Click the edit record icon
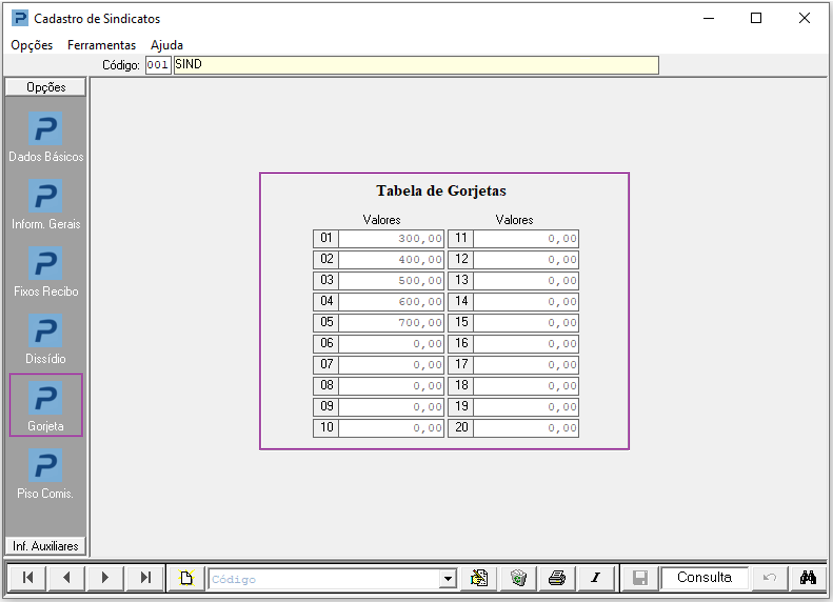Screen dimensions: 834x602 coord(479,578)
